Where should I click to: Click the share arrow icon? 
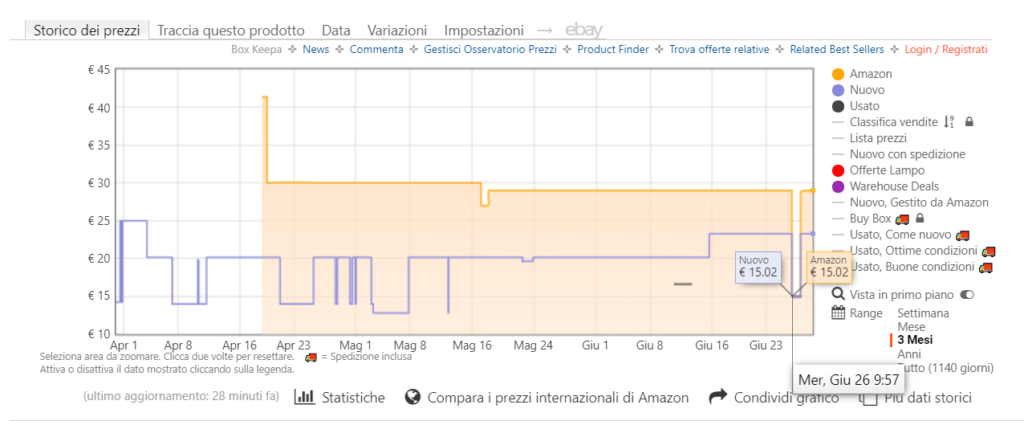tap(717, 397)
